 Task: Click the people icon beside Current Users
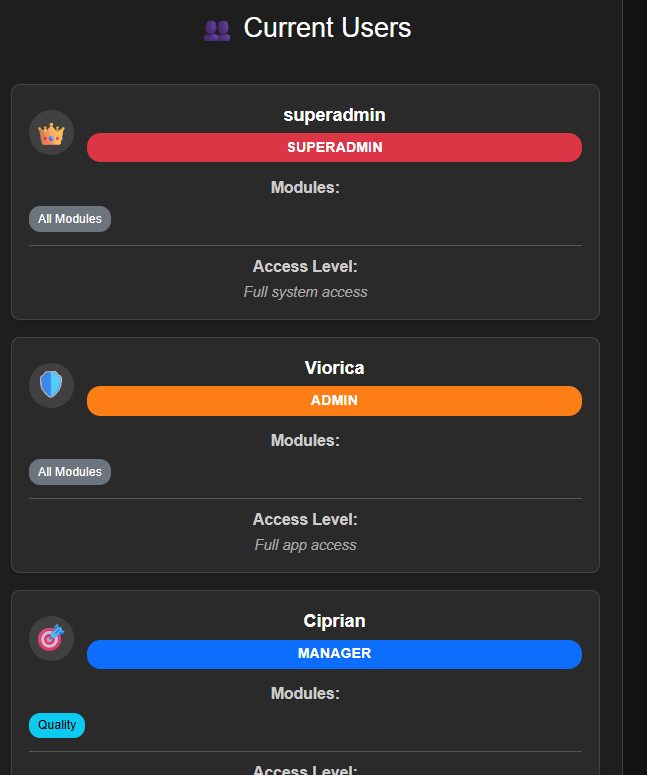[217, 30]
